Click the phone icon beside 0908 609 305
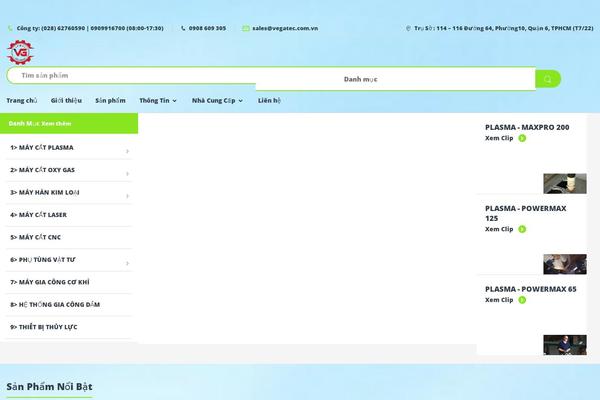The height and width of the screenshot is (400, 600). 183,28
